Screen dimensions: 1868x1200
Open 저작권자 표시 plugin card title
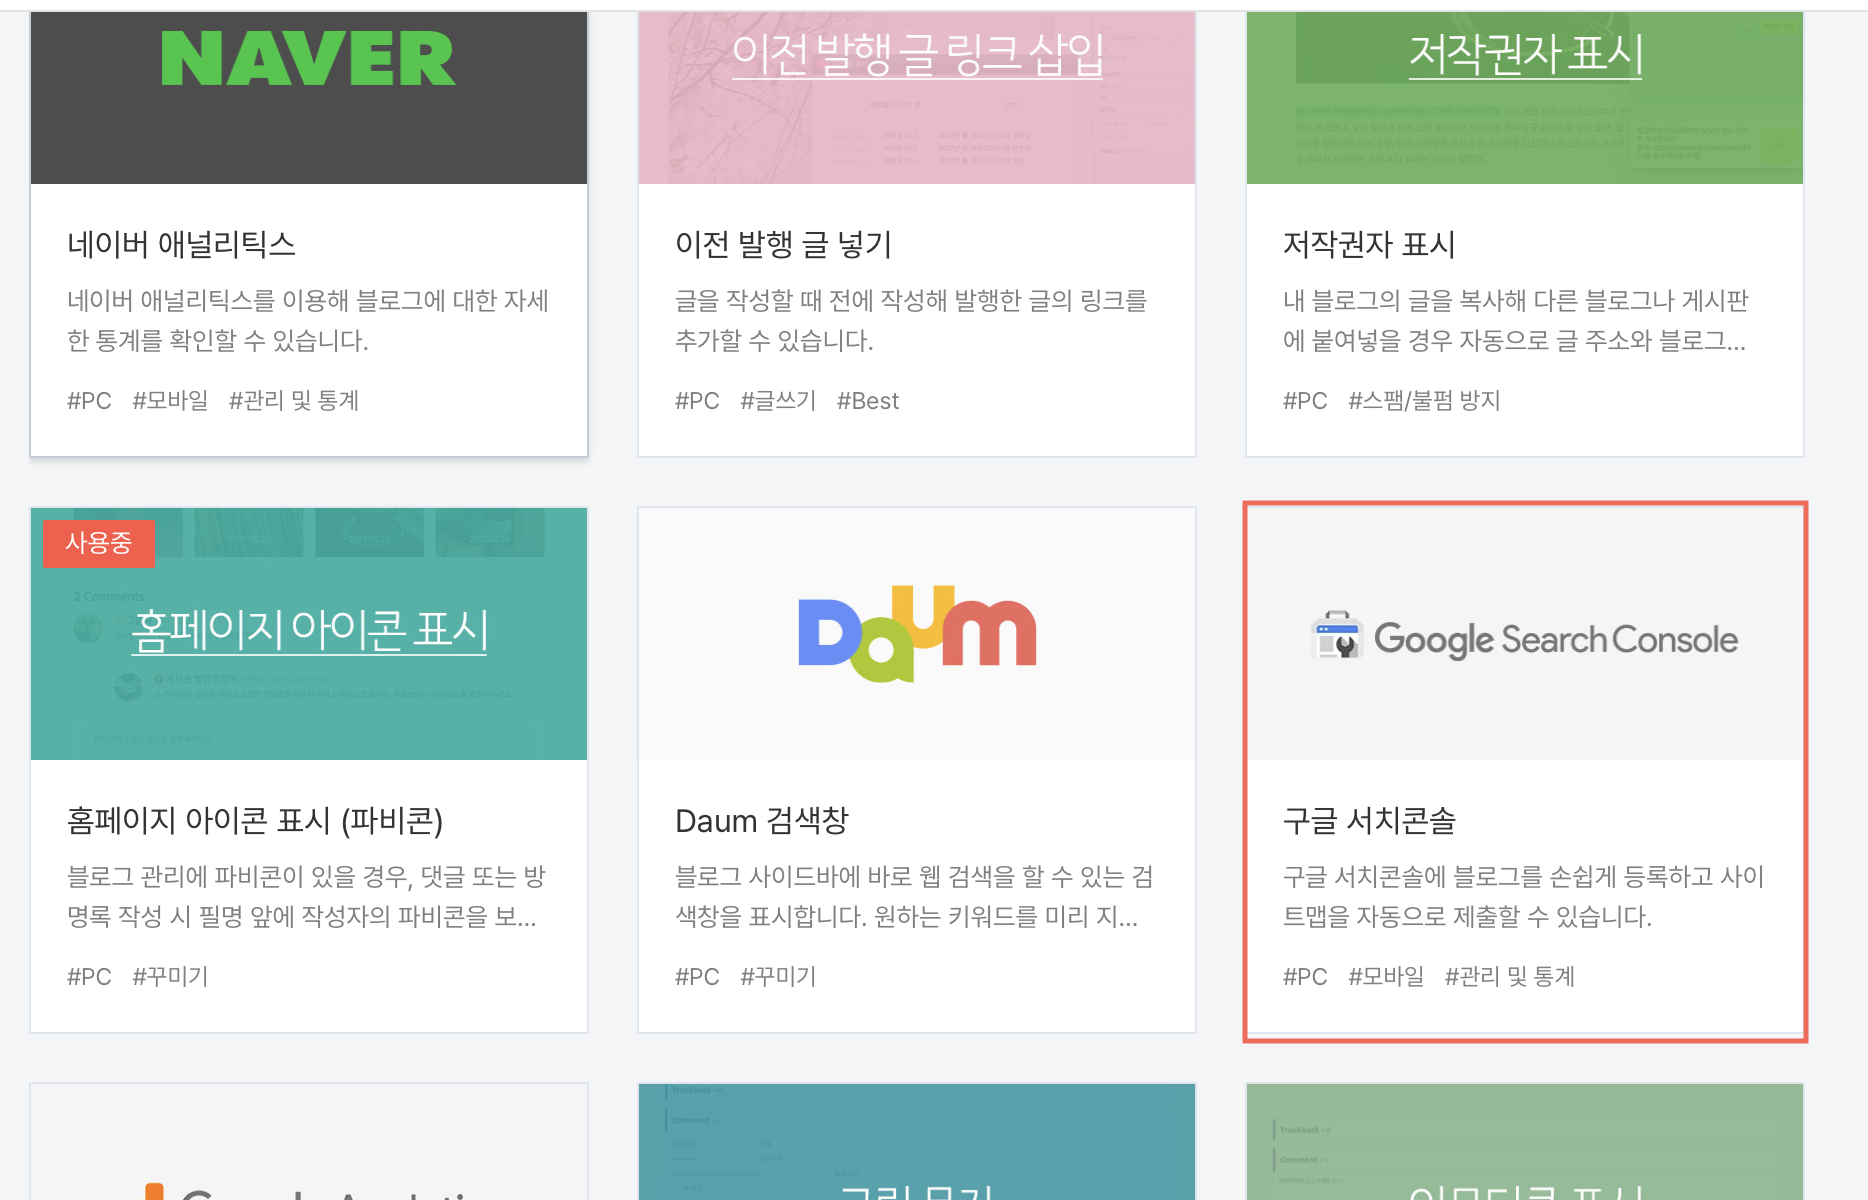[x=1369, y=244]
